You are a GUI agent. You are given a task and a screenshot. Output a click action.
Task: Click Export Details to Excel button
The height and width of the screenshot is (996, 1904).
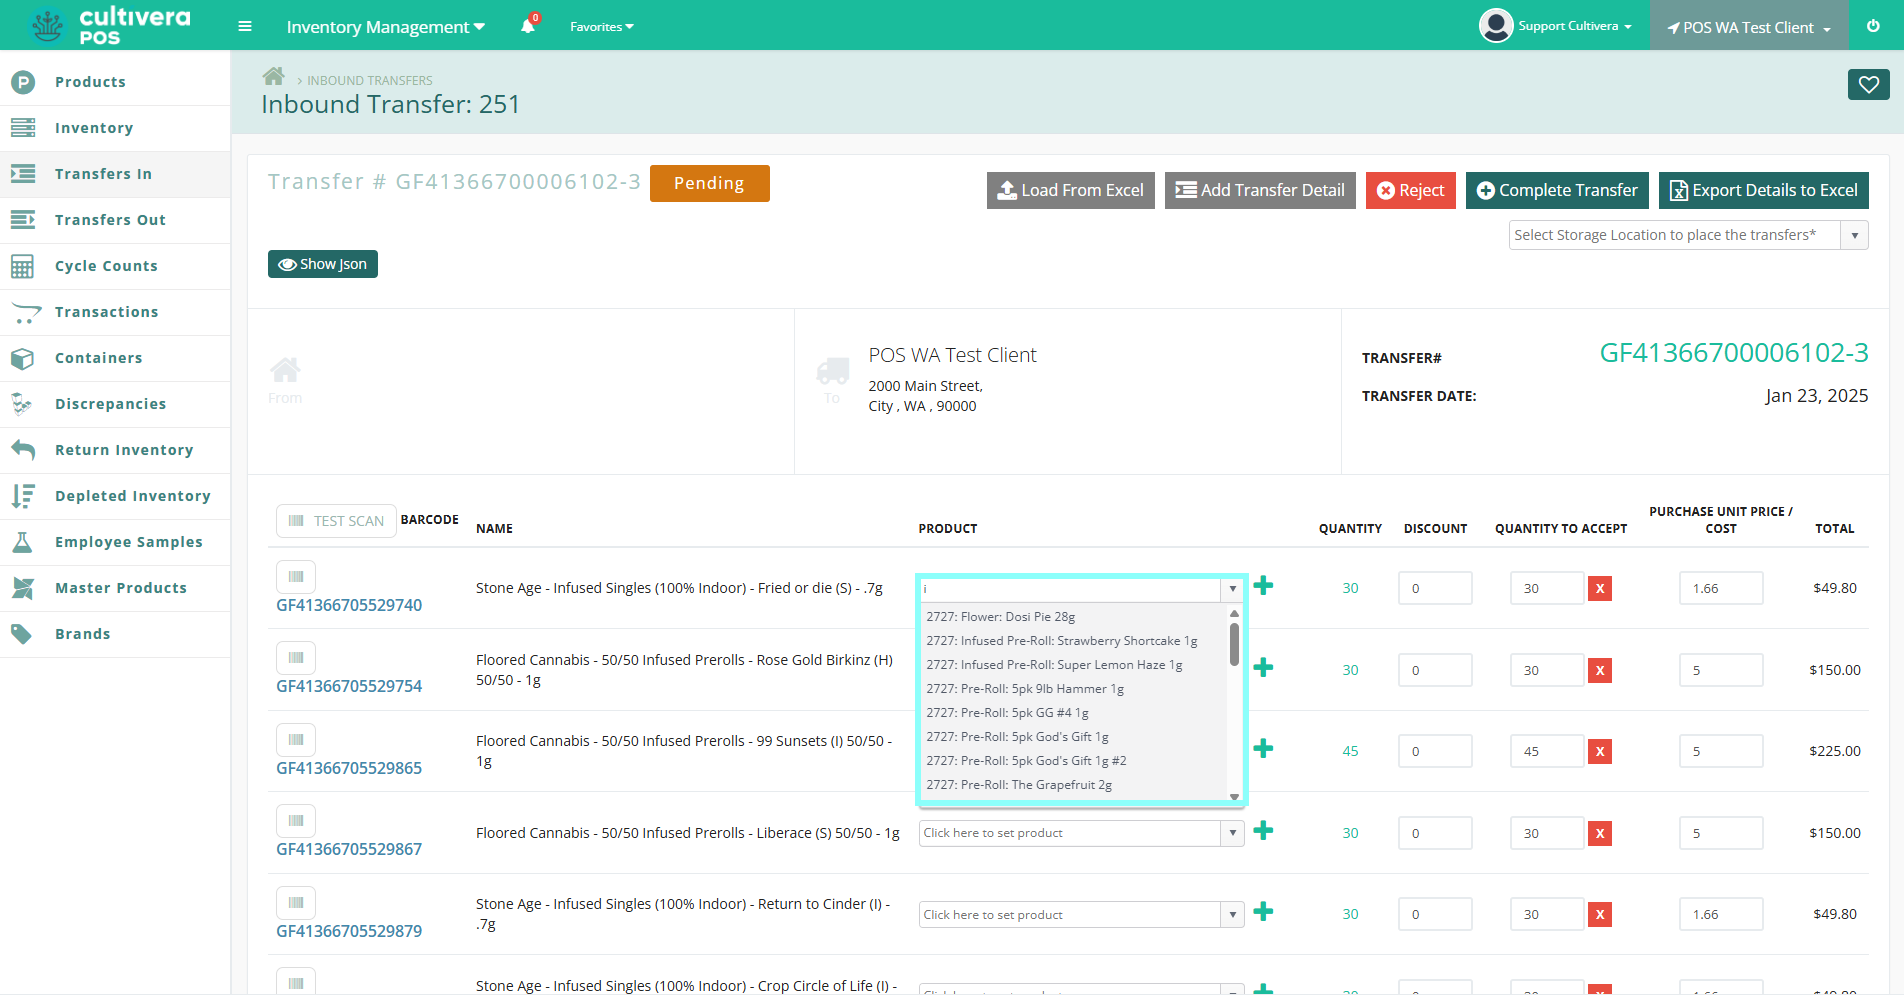click(1764, 190)
